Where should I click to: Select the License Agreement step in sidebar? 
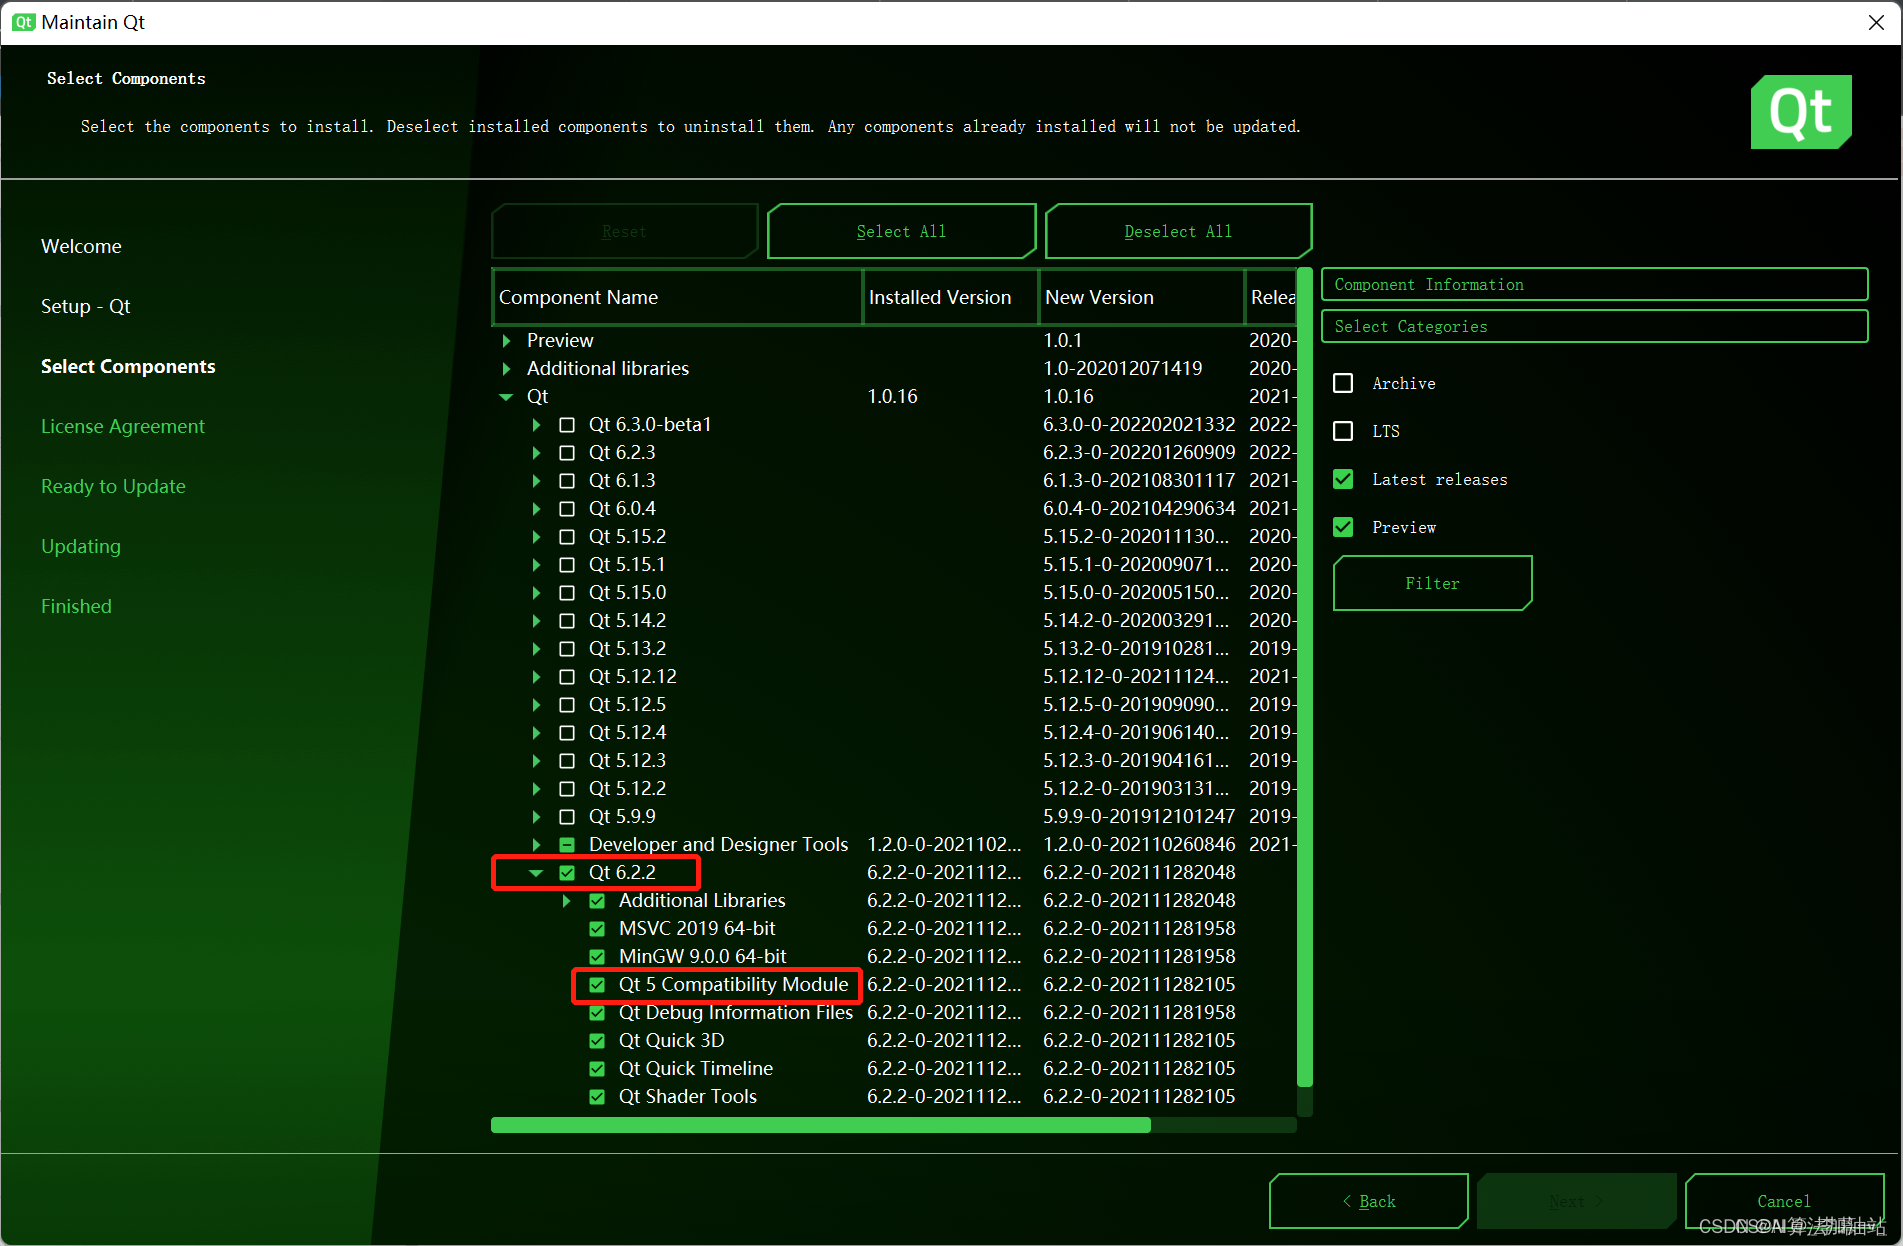(x=122, y=425)
